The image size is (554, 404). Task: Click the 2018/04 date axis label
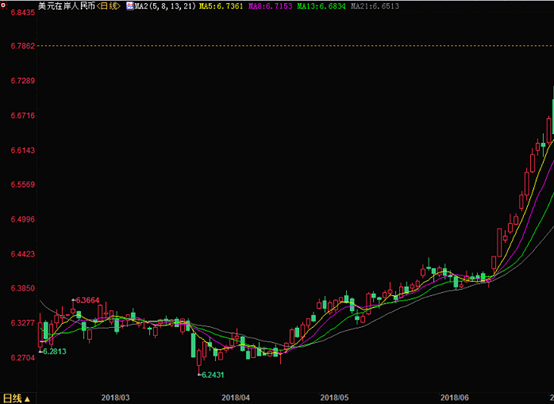point(236,398)
